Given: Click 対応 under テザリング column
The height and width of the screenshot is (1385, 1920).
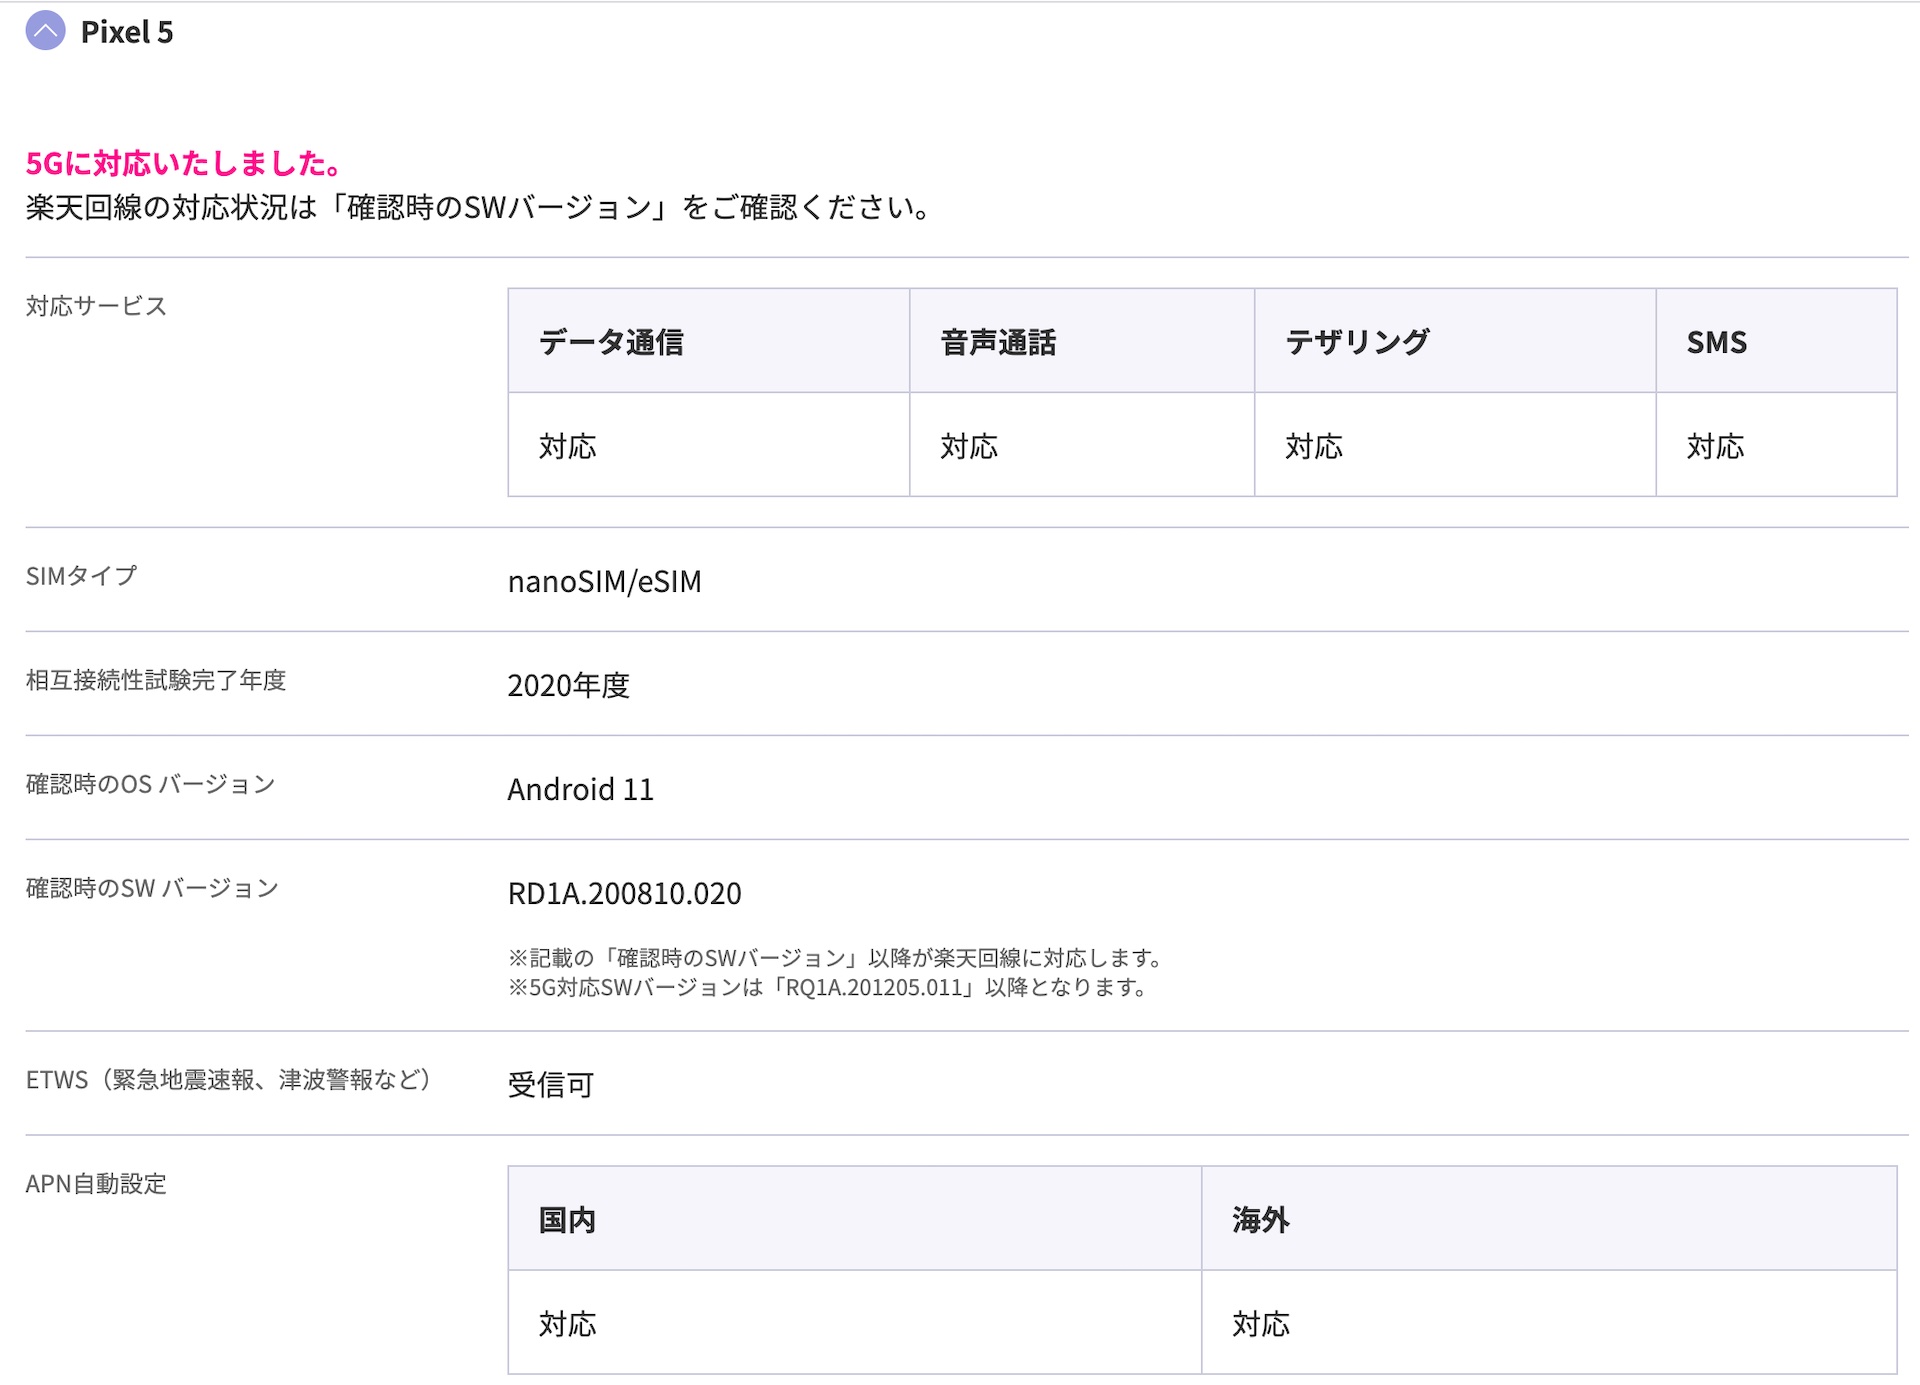Looking at the screenshot, I should [1312, 446].
